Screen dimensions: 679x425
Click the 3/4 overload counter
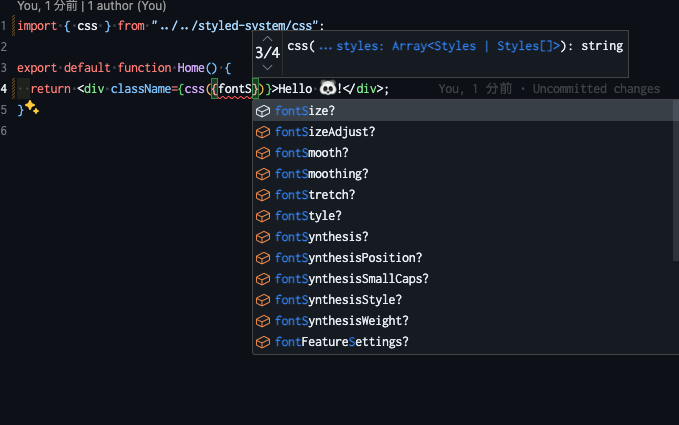pyautogui.click(x=267, y=53)
